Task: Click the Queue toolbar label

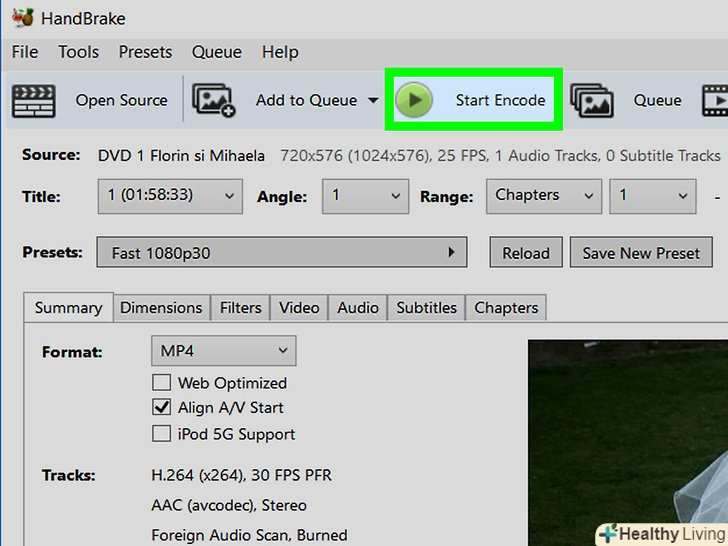Action: (x=657, y=100)
